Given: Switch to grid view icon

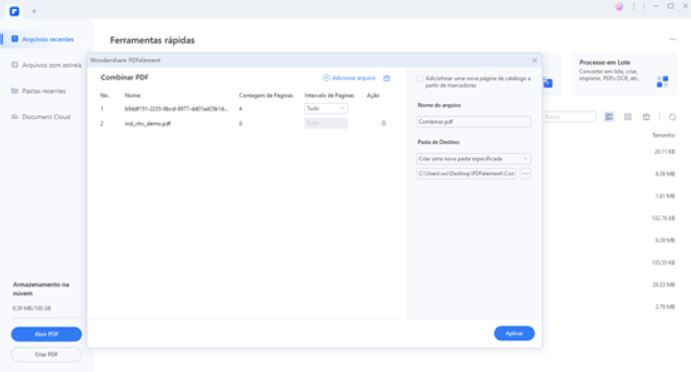Looking at the screenshot, I should pyautogui.click(x=628, y=117).
